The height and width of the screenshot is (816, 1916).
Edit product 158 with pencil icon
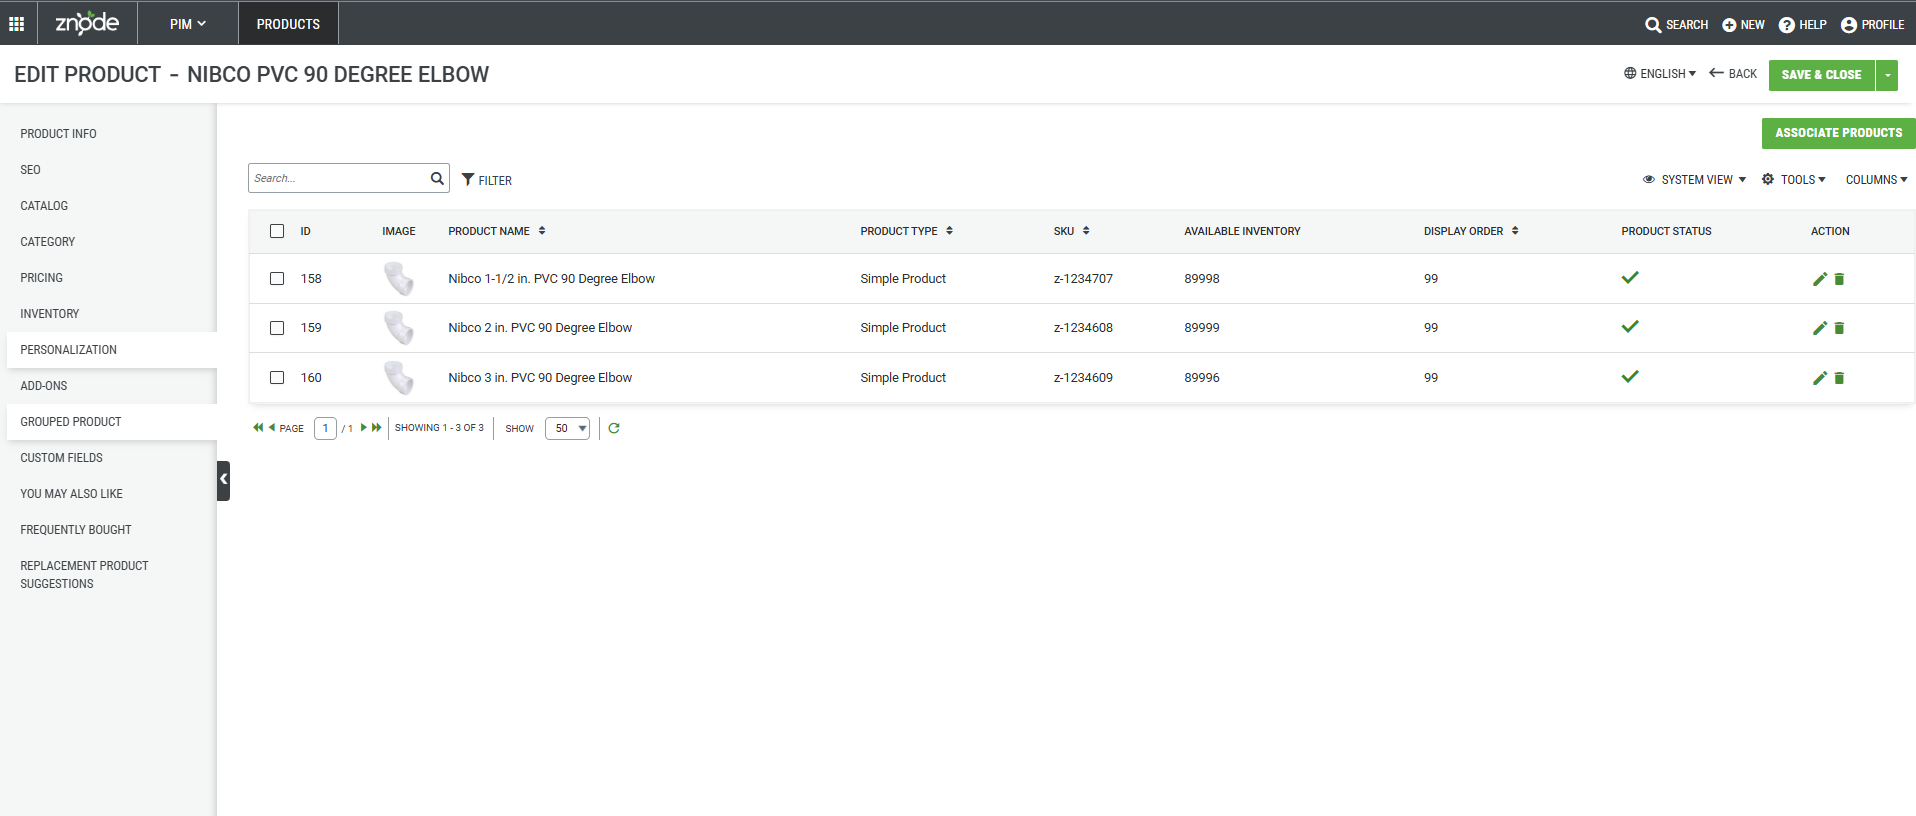pos(1820,279)
